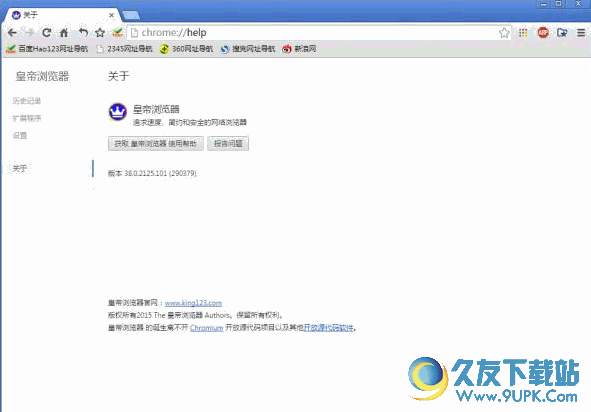Screen dimensions: 591x412
Task: Open 设置 in the sidebar
Action: [20, 135]
